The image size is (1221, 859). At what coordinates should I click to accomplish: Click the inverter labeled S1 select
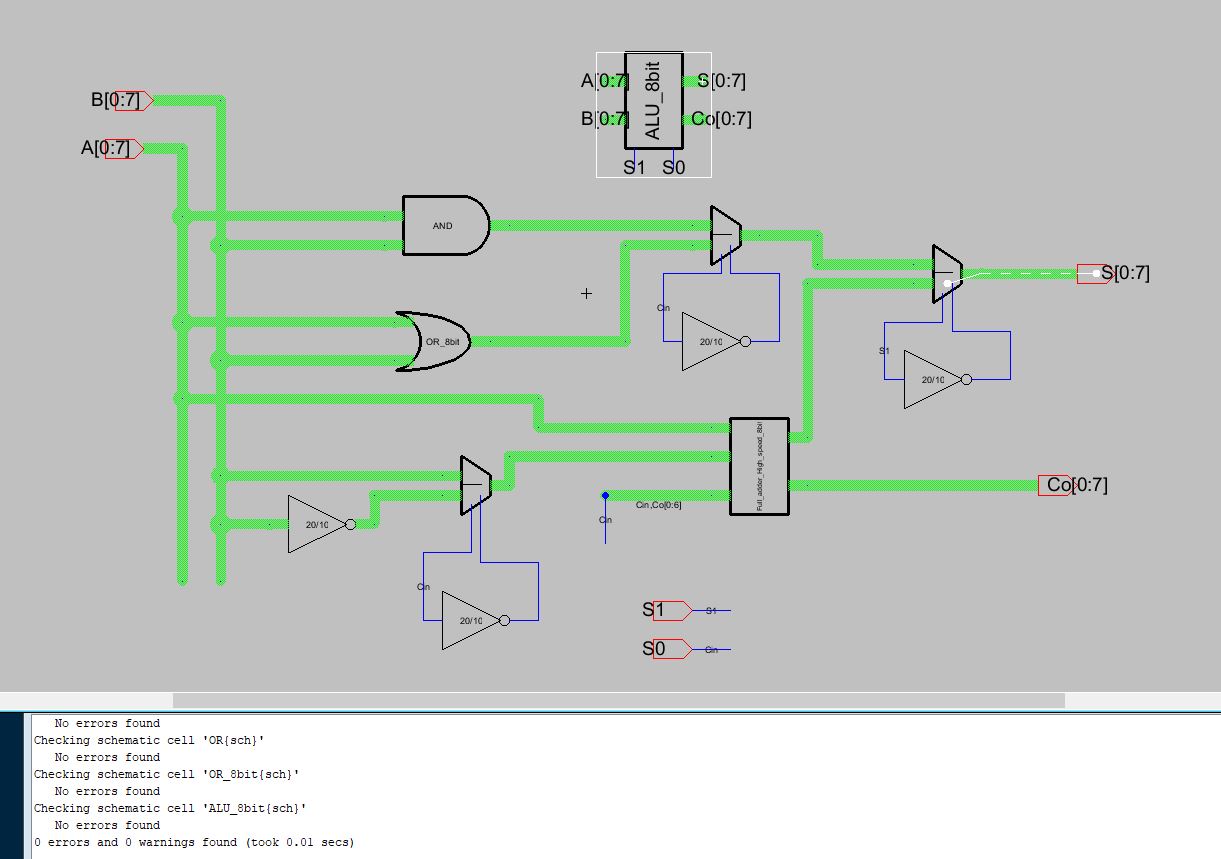(932, 380)
